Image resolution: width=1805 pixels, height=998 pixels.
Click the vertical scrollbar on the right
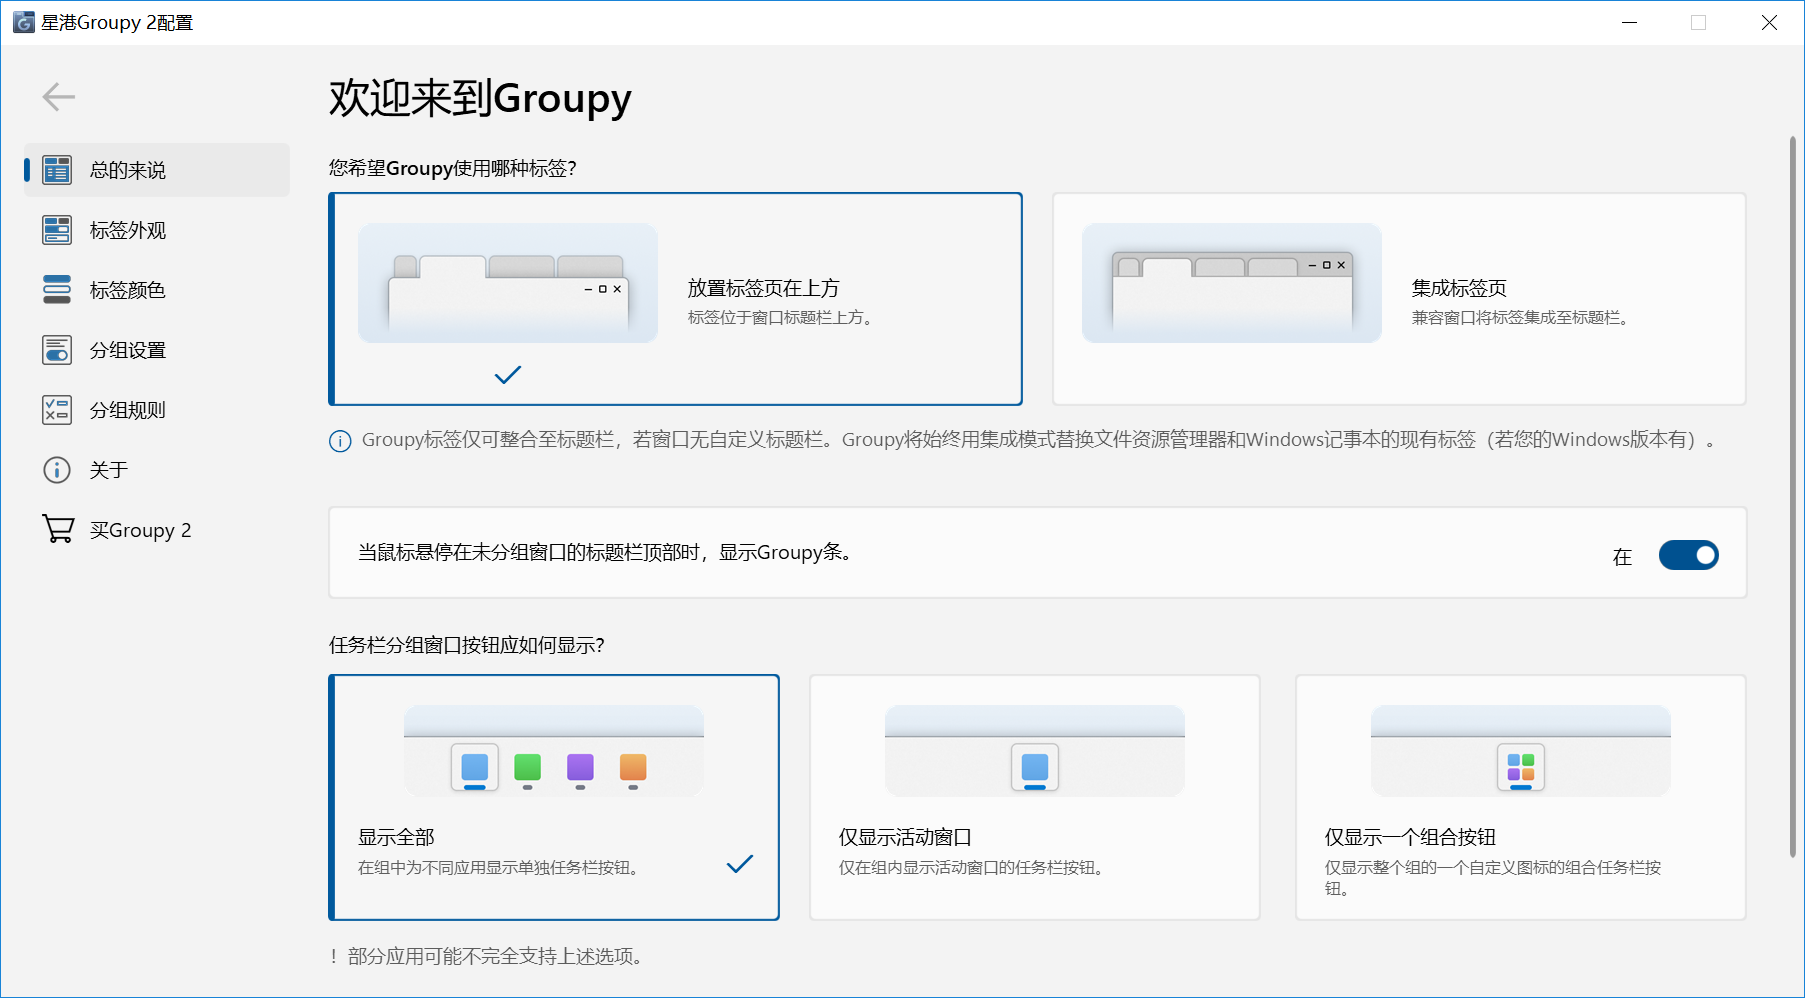1793,497
